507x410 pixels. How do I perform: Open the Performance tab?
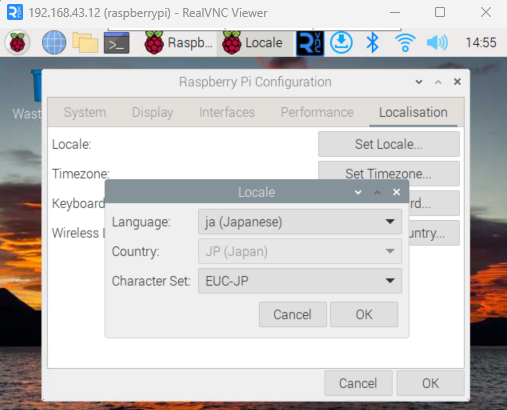pyautogui.click(x=317, y=112)
